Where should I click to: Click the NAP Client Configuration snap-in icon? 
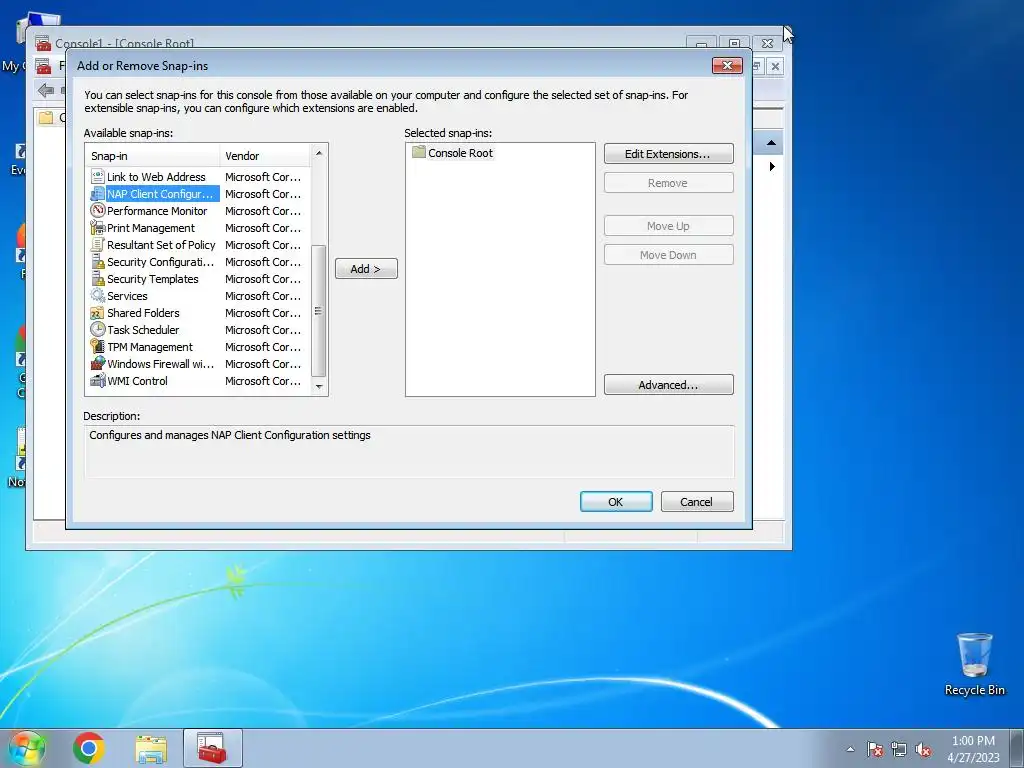97,194
